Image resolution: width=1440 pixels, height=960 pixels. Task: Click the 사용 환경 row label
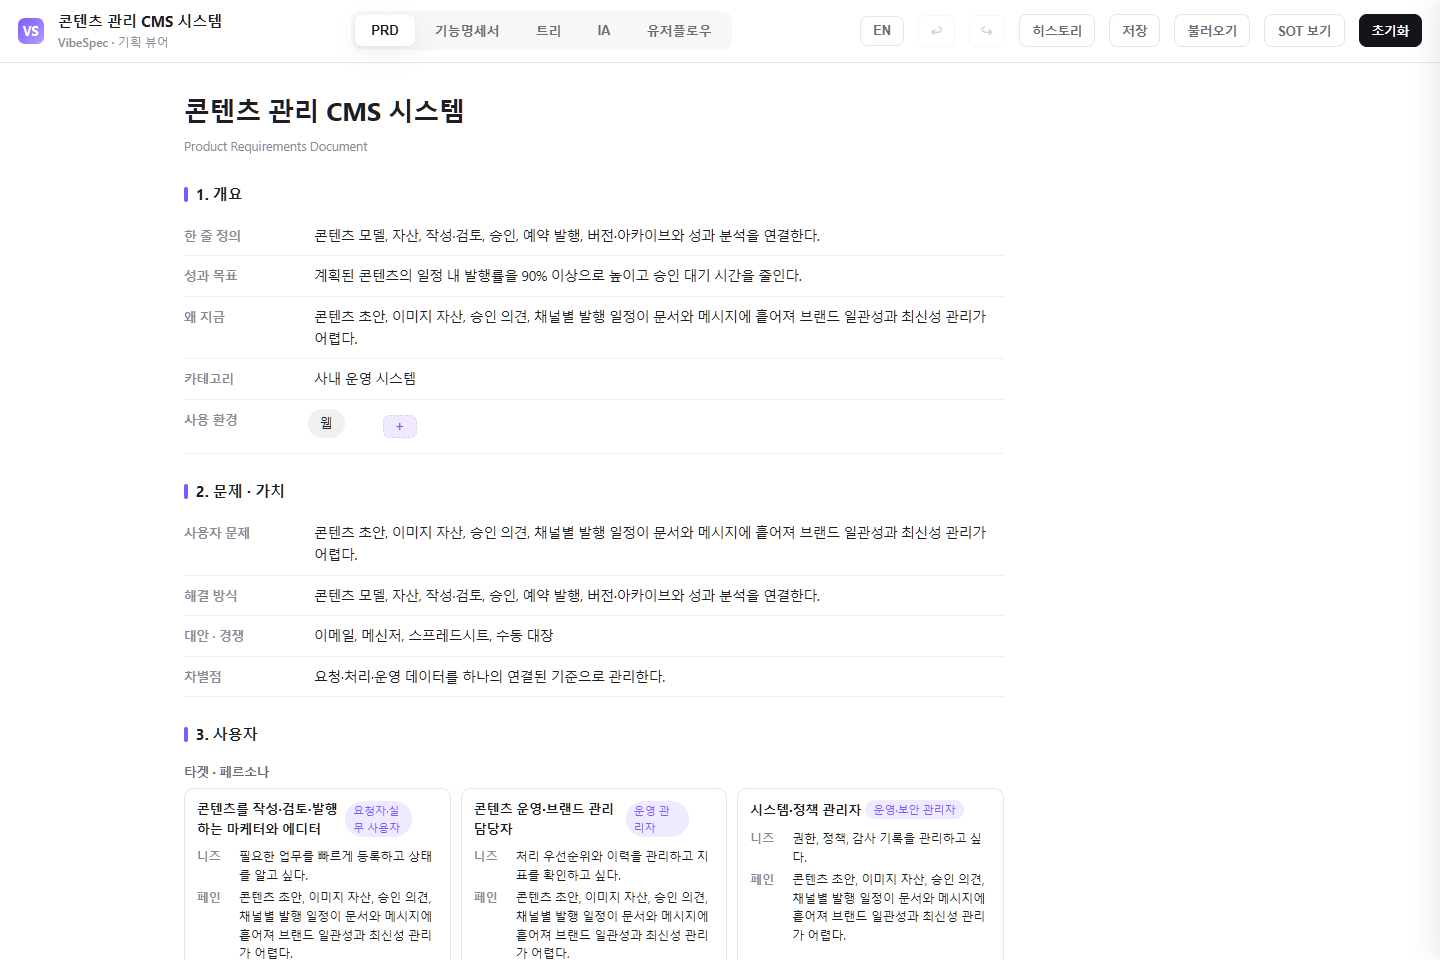coord(211,420)
